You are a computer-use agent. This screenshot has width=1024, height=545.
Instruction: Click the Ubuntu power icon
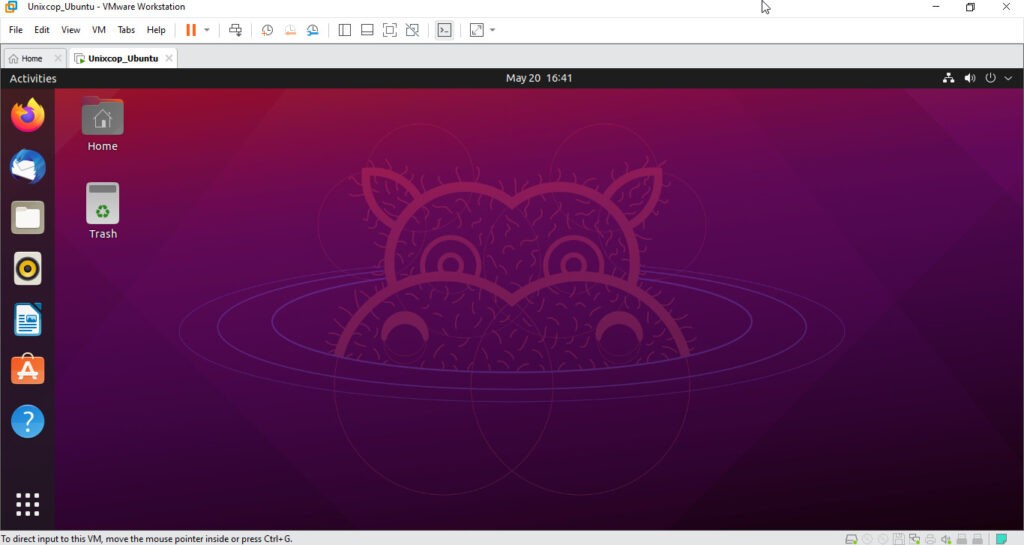pos(991,78)
